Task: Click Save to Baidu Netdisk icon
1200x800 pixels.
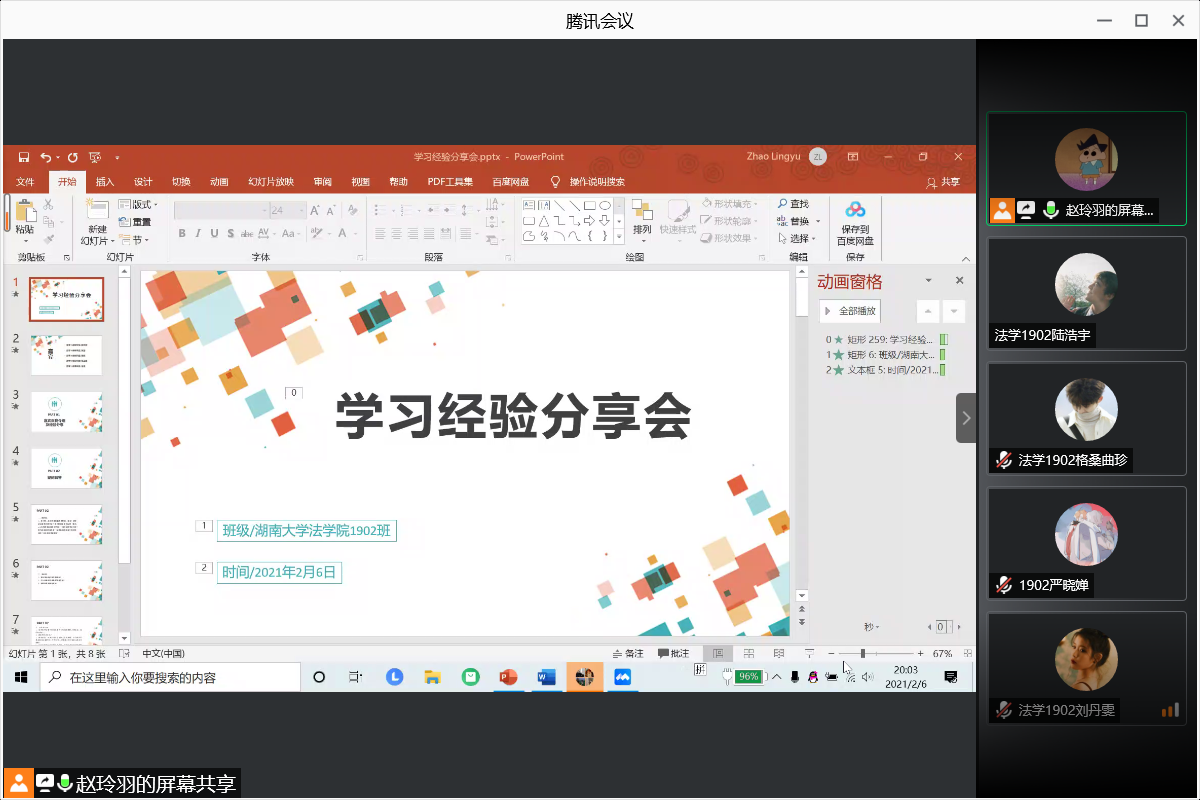Action: coord(855,222)
